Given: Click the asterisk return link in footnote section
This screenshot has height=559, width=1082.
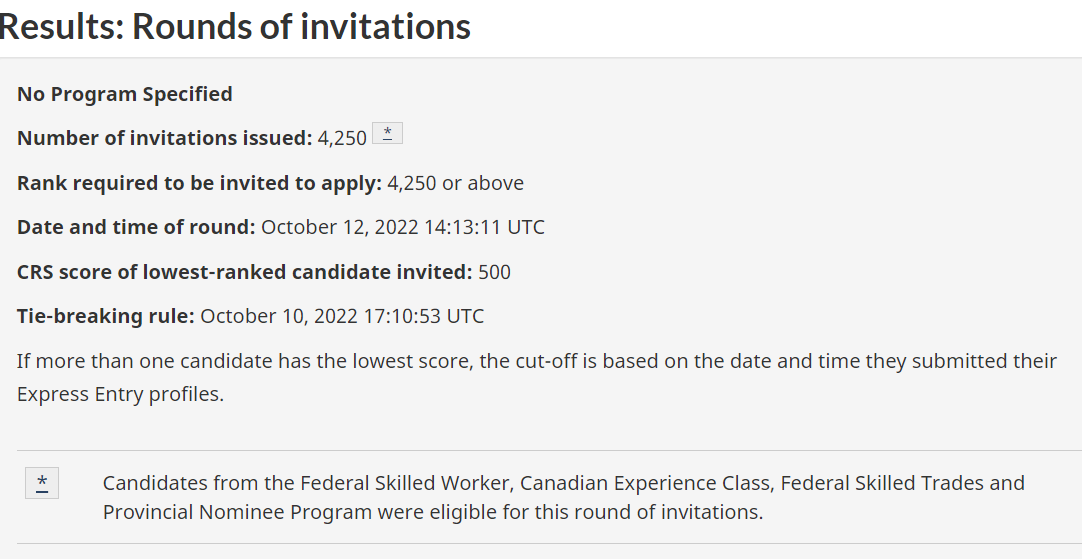Looking at the screenshot, I should click(x=42, y=482).
